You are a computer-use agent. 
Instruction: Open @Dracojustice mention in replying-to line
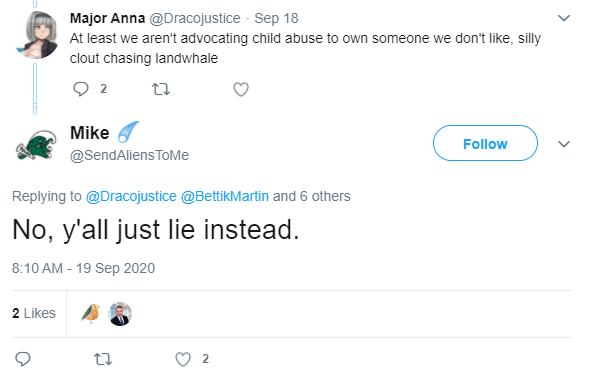click(131, 196)
